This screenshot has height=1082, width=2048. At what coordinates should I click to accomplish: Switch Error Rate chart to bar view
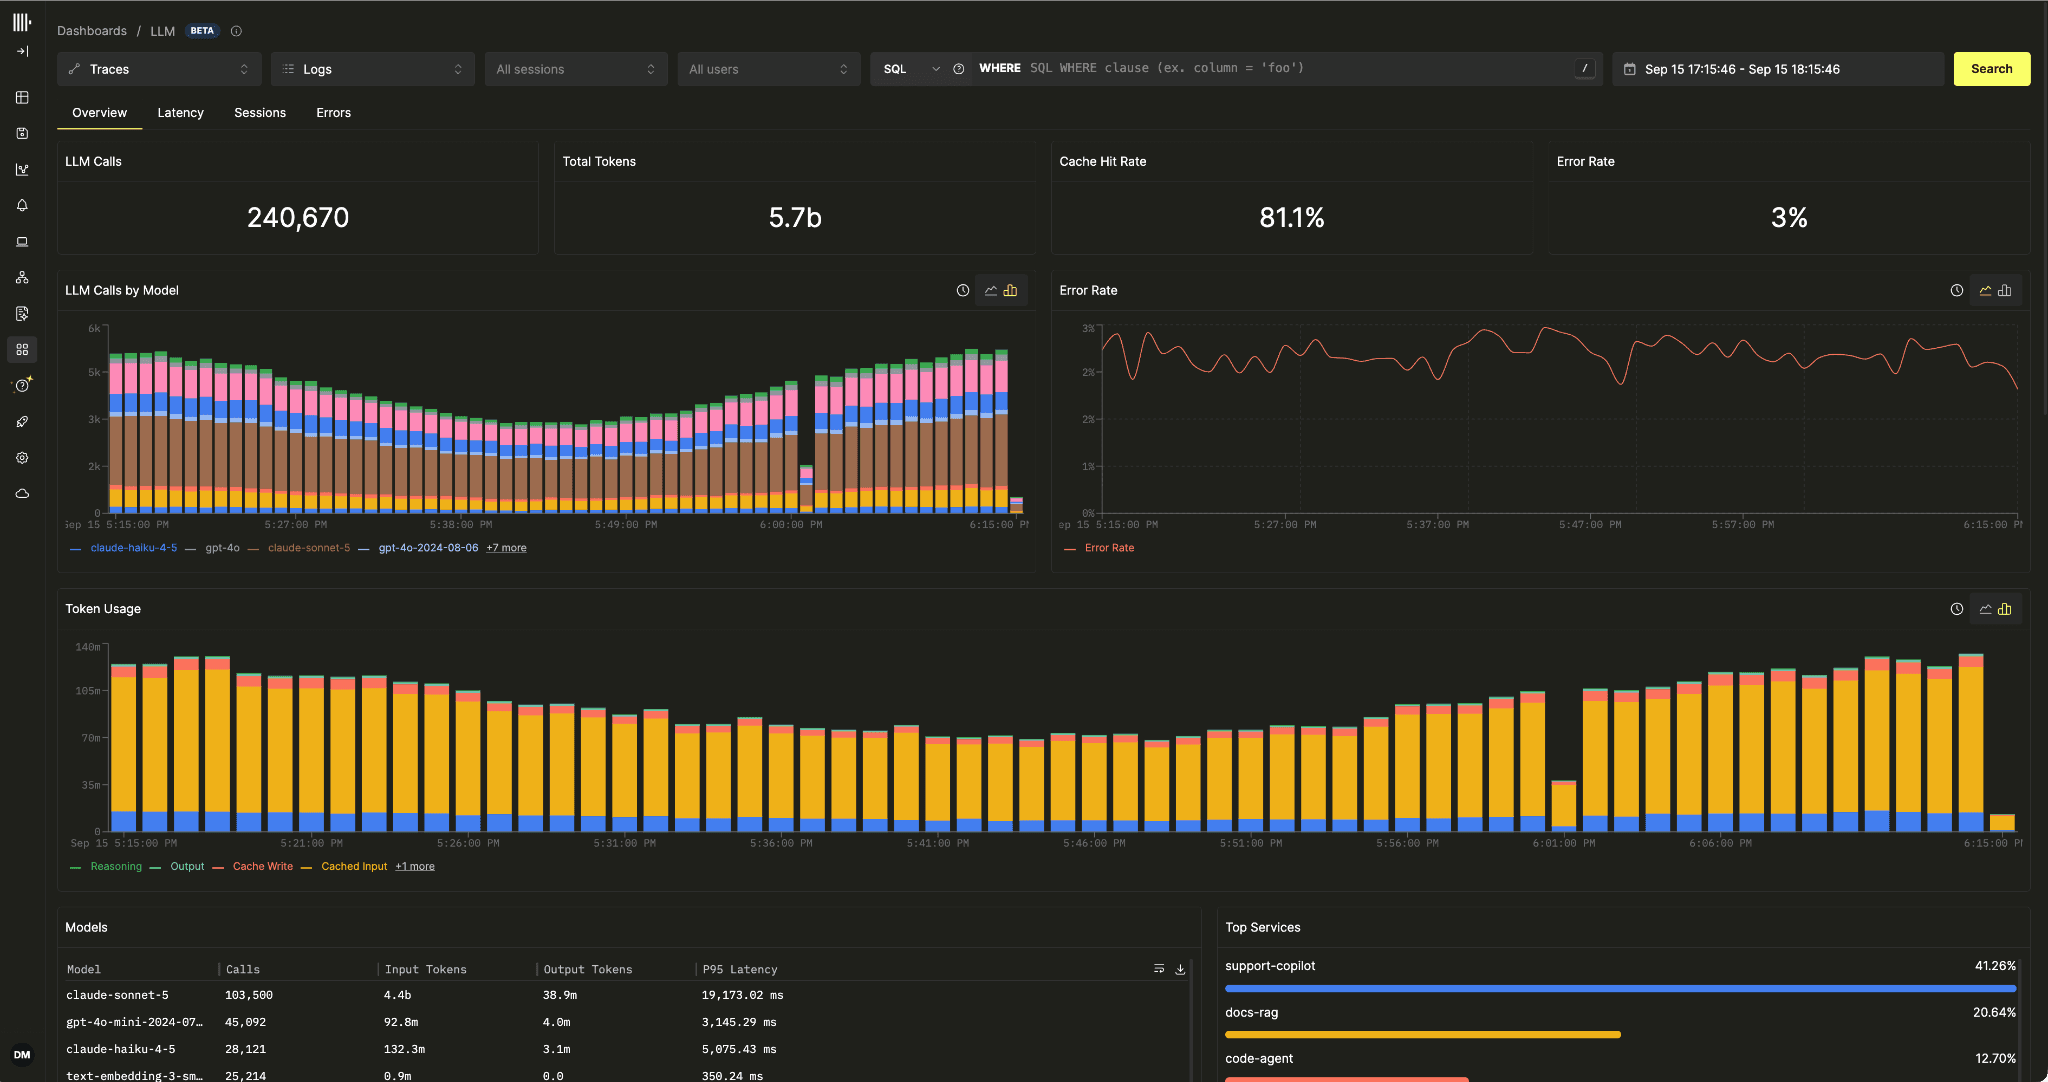pyautogui.click(x=2005, y=291)
